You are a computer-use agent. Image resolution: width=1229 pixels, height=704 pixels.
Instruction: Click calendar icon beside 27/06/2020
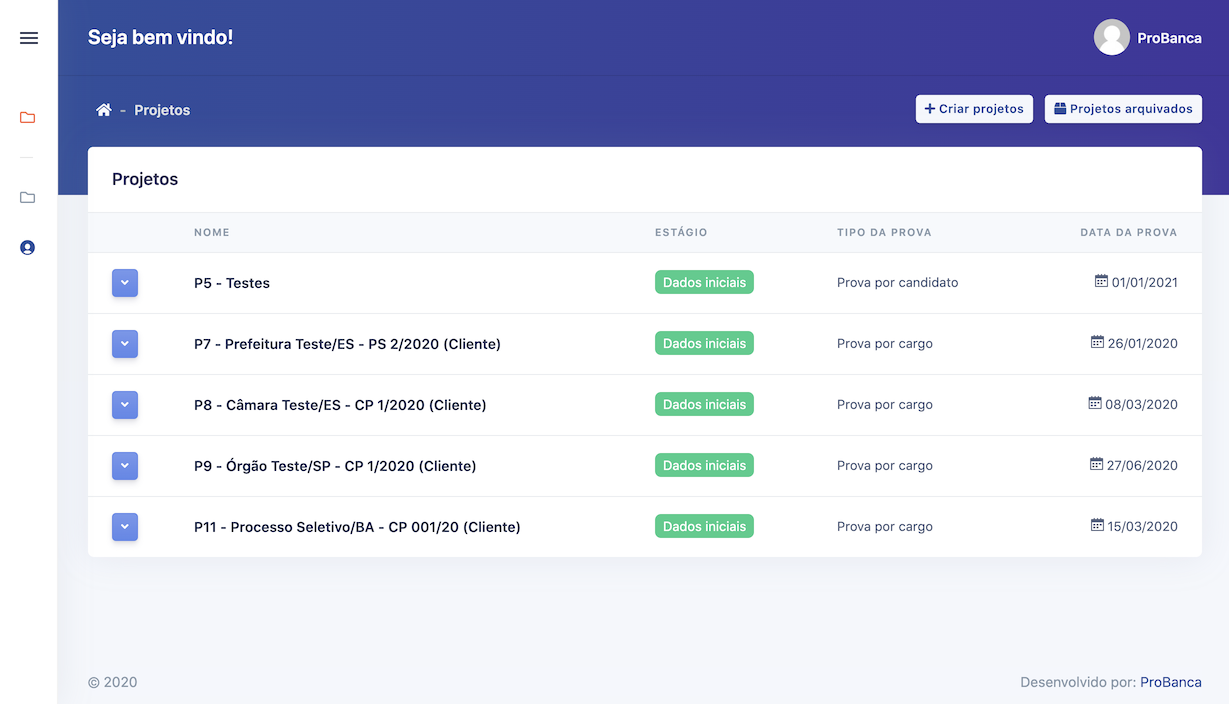click(x=1096, y=465)
